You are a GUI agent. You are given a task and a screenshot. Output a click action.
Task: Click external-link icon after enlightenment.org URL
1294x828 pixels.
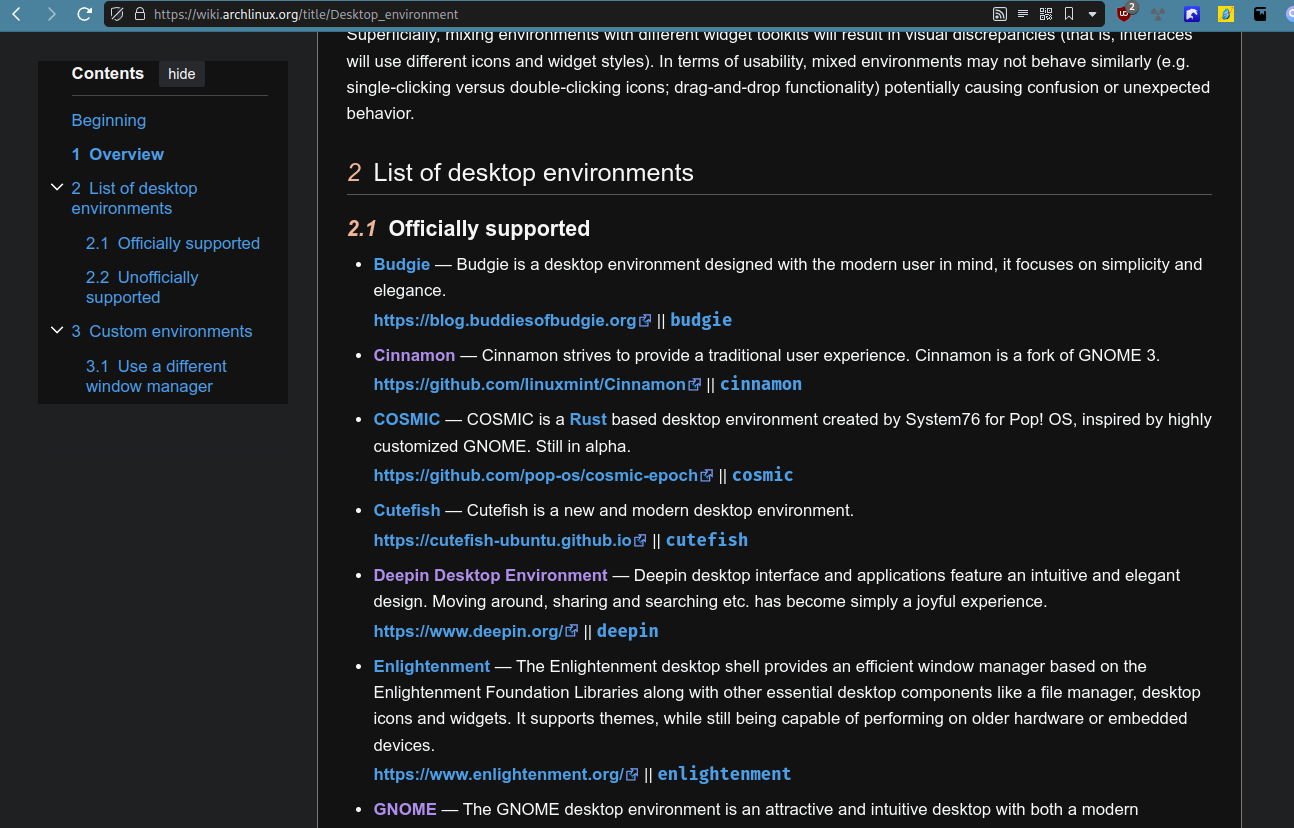click(632, 775)
